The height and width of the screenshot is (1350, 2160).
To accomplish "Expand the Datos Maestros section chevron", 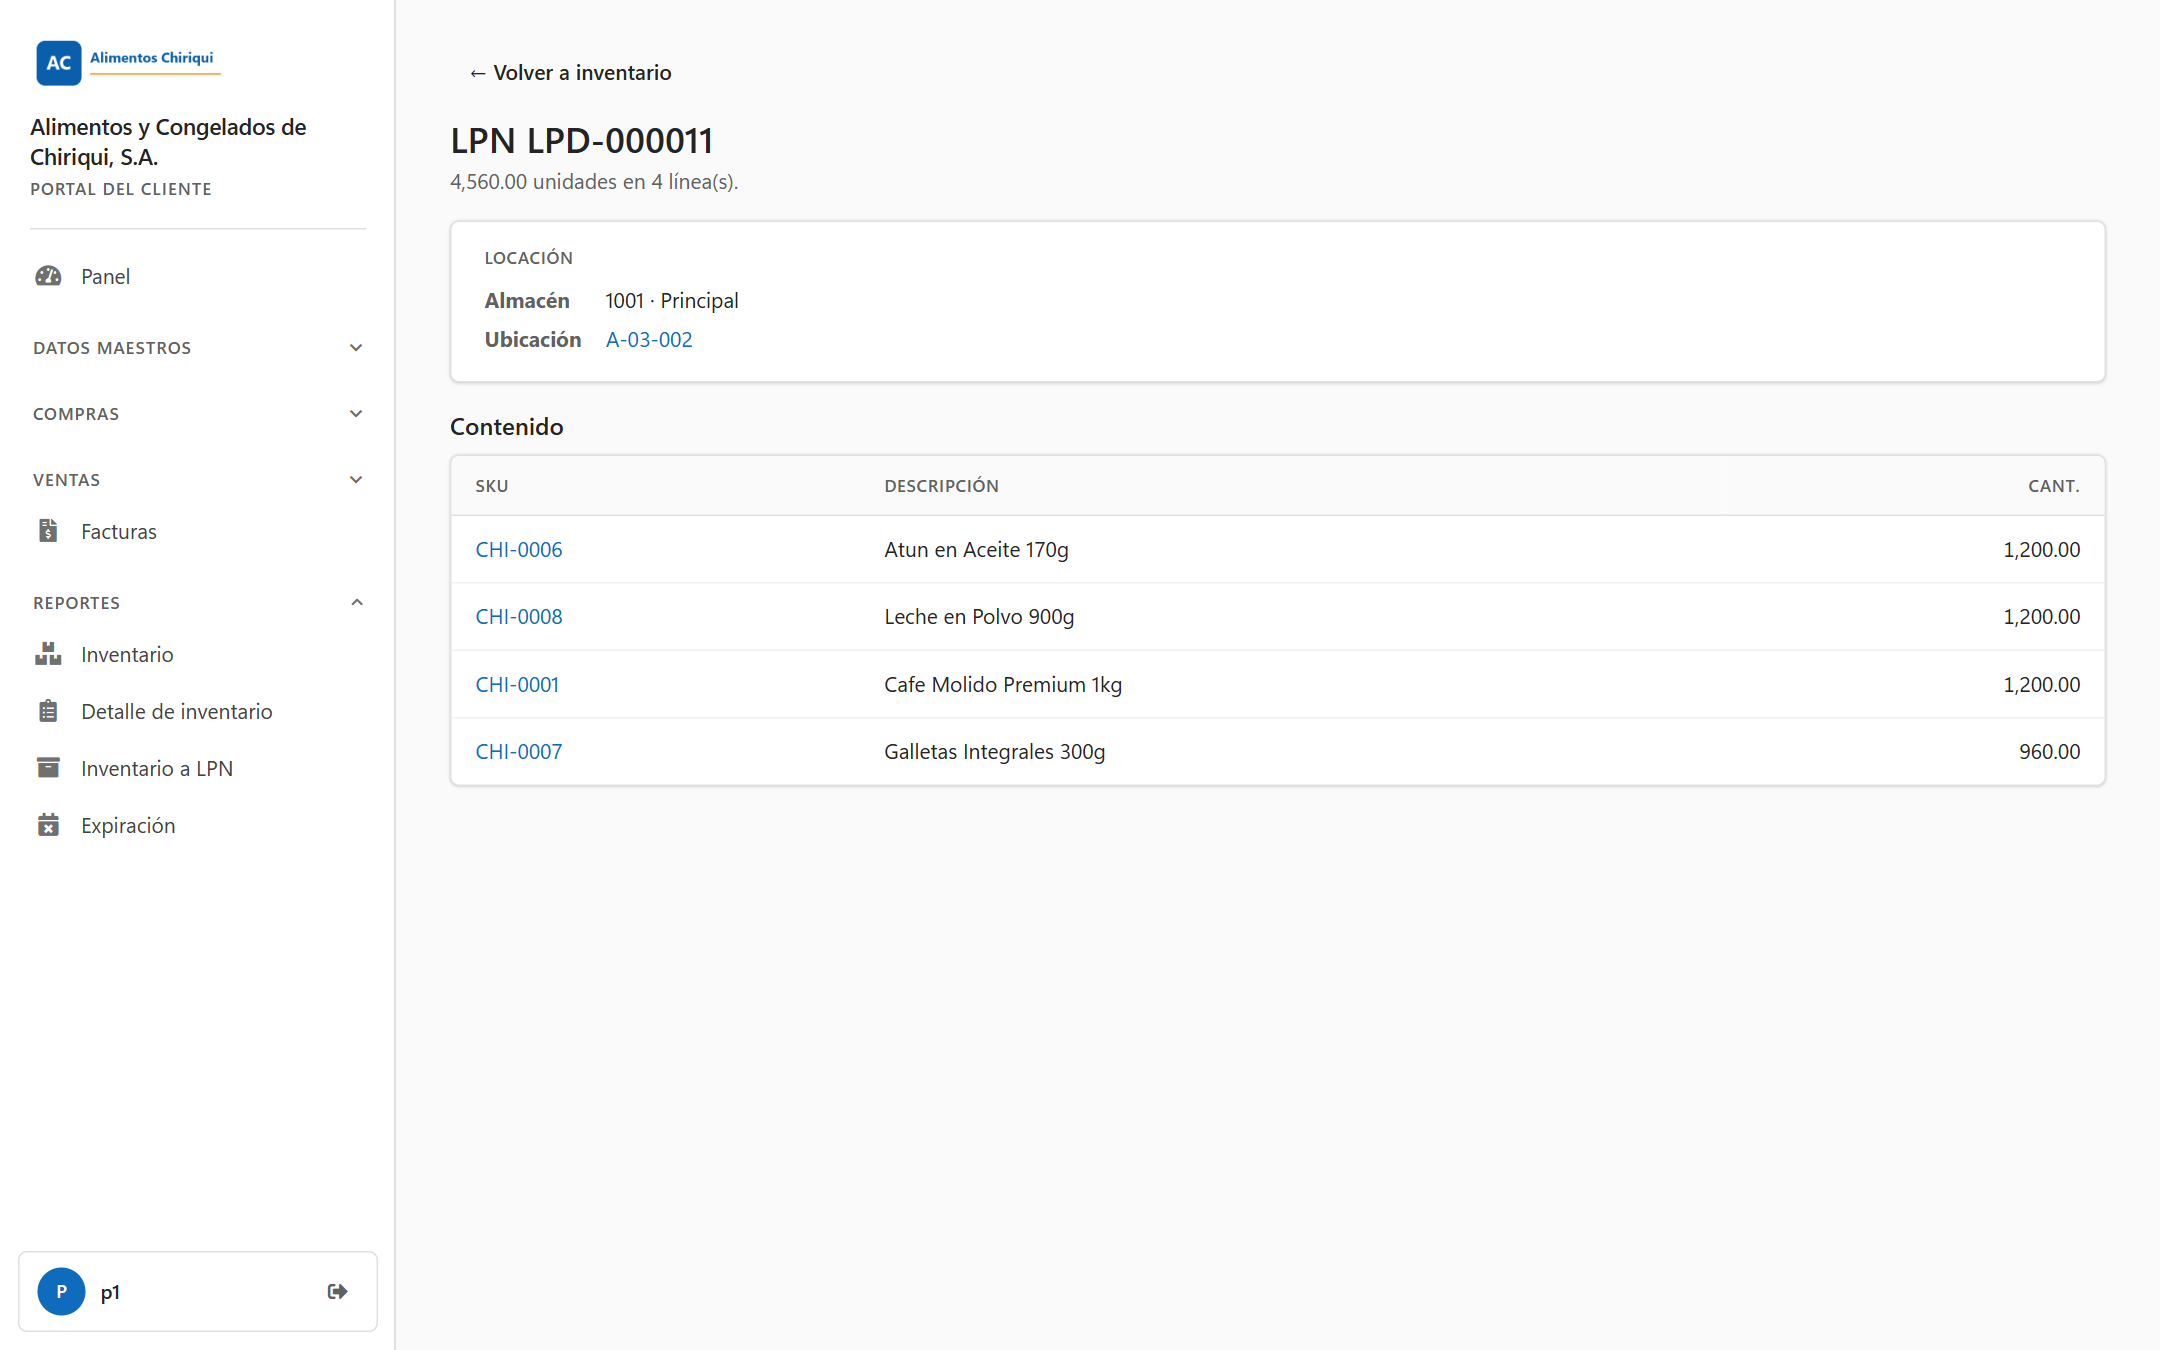I will [x=356, y=348].
